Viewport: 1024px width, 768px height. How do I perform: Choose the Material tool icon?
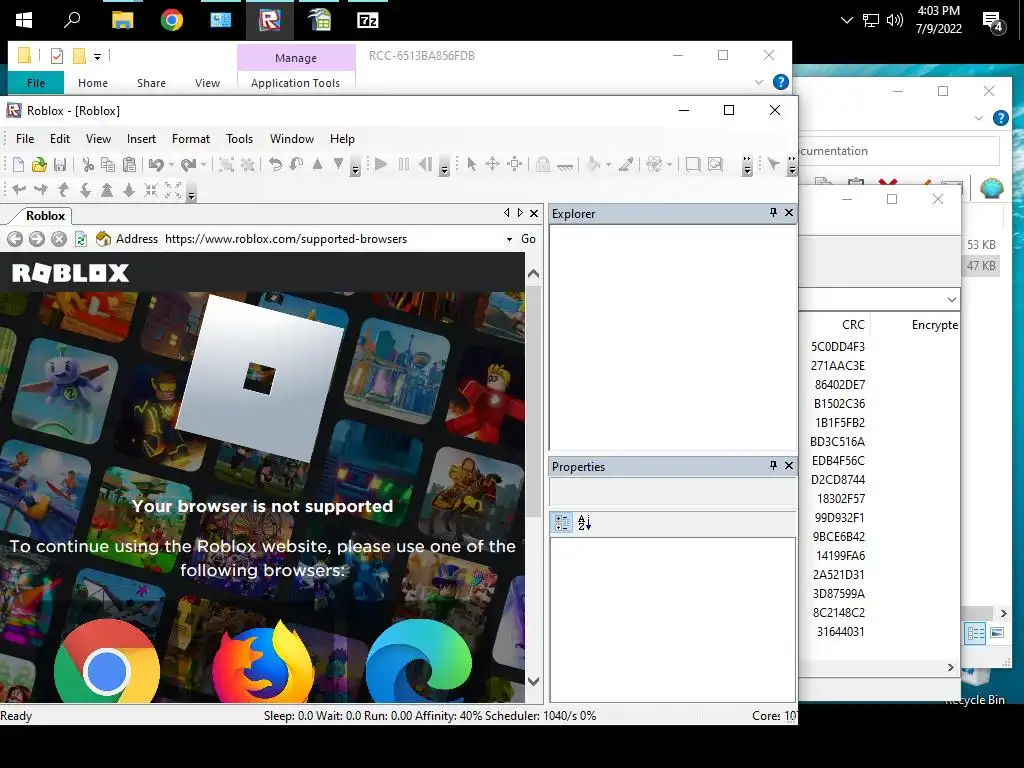pos(654,165)
